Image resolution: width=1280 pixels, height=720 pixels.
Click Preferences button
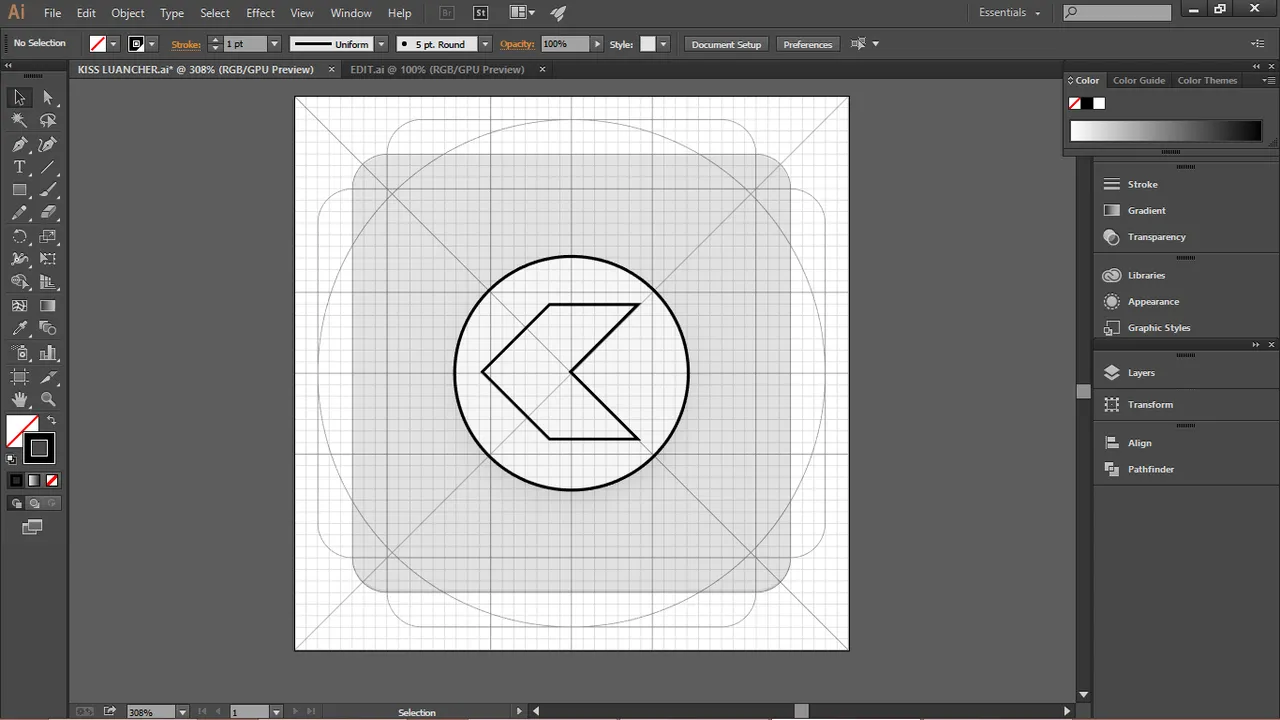[x=808, y=44]
